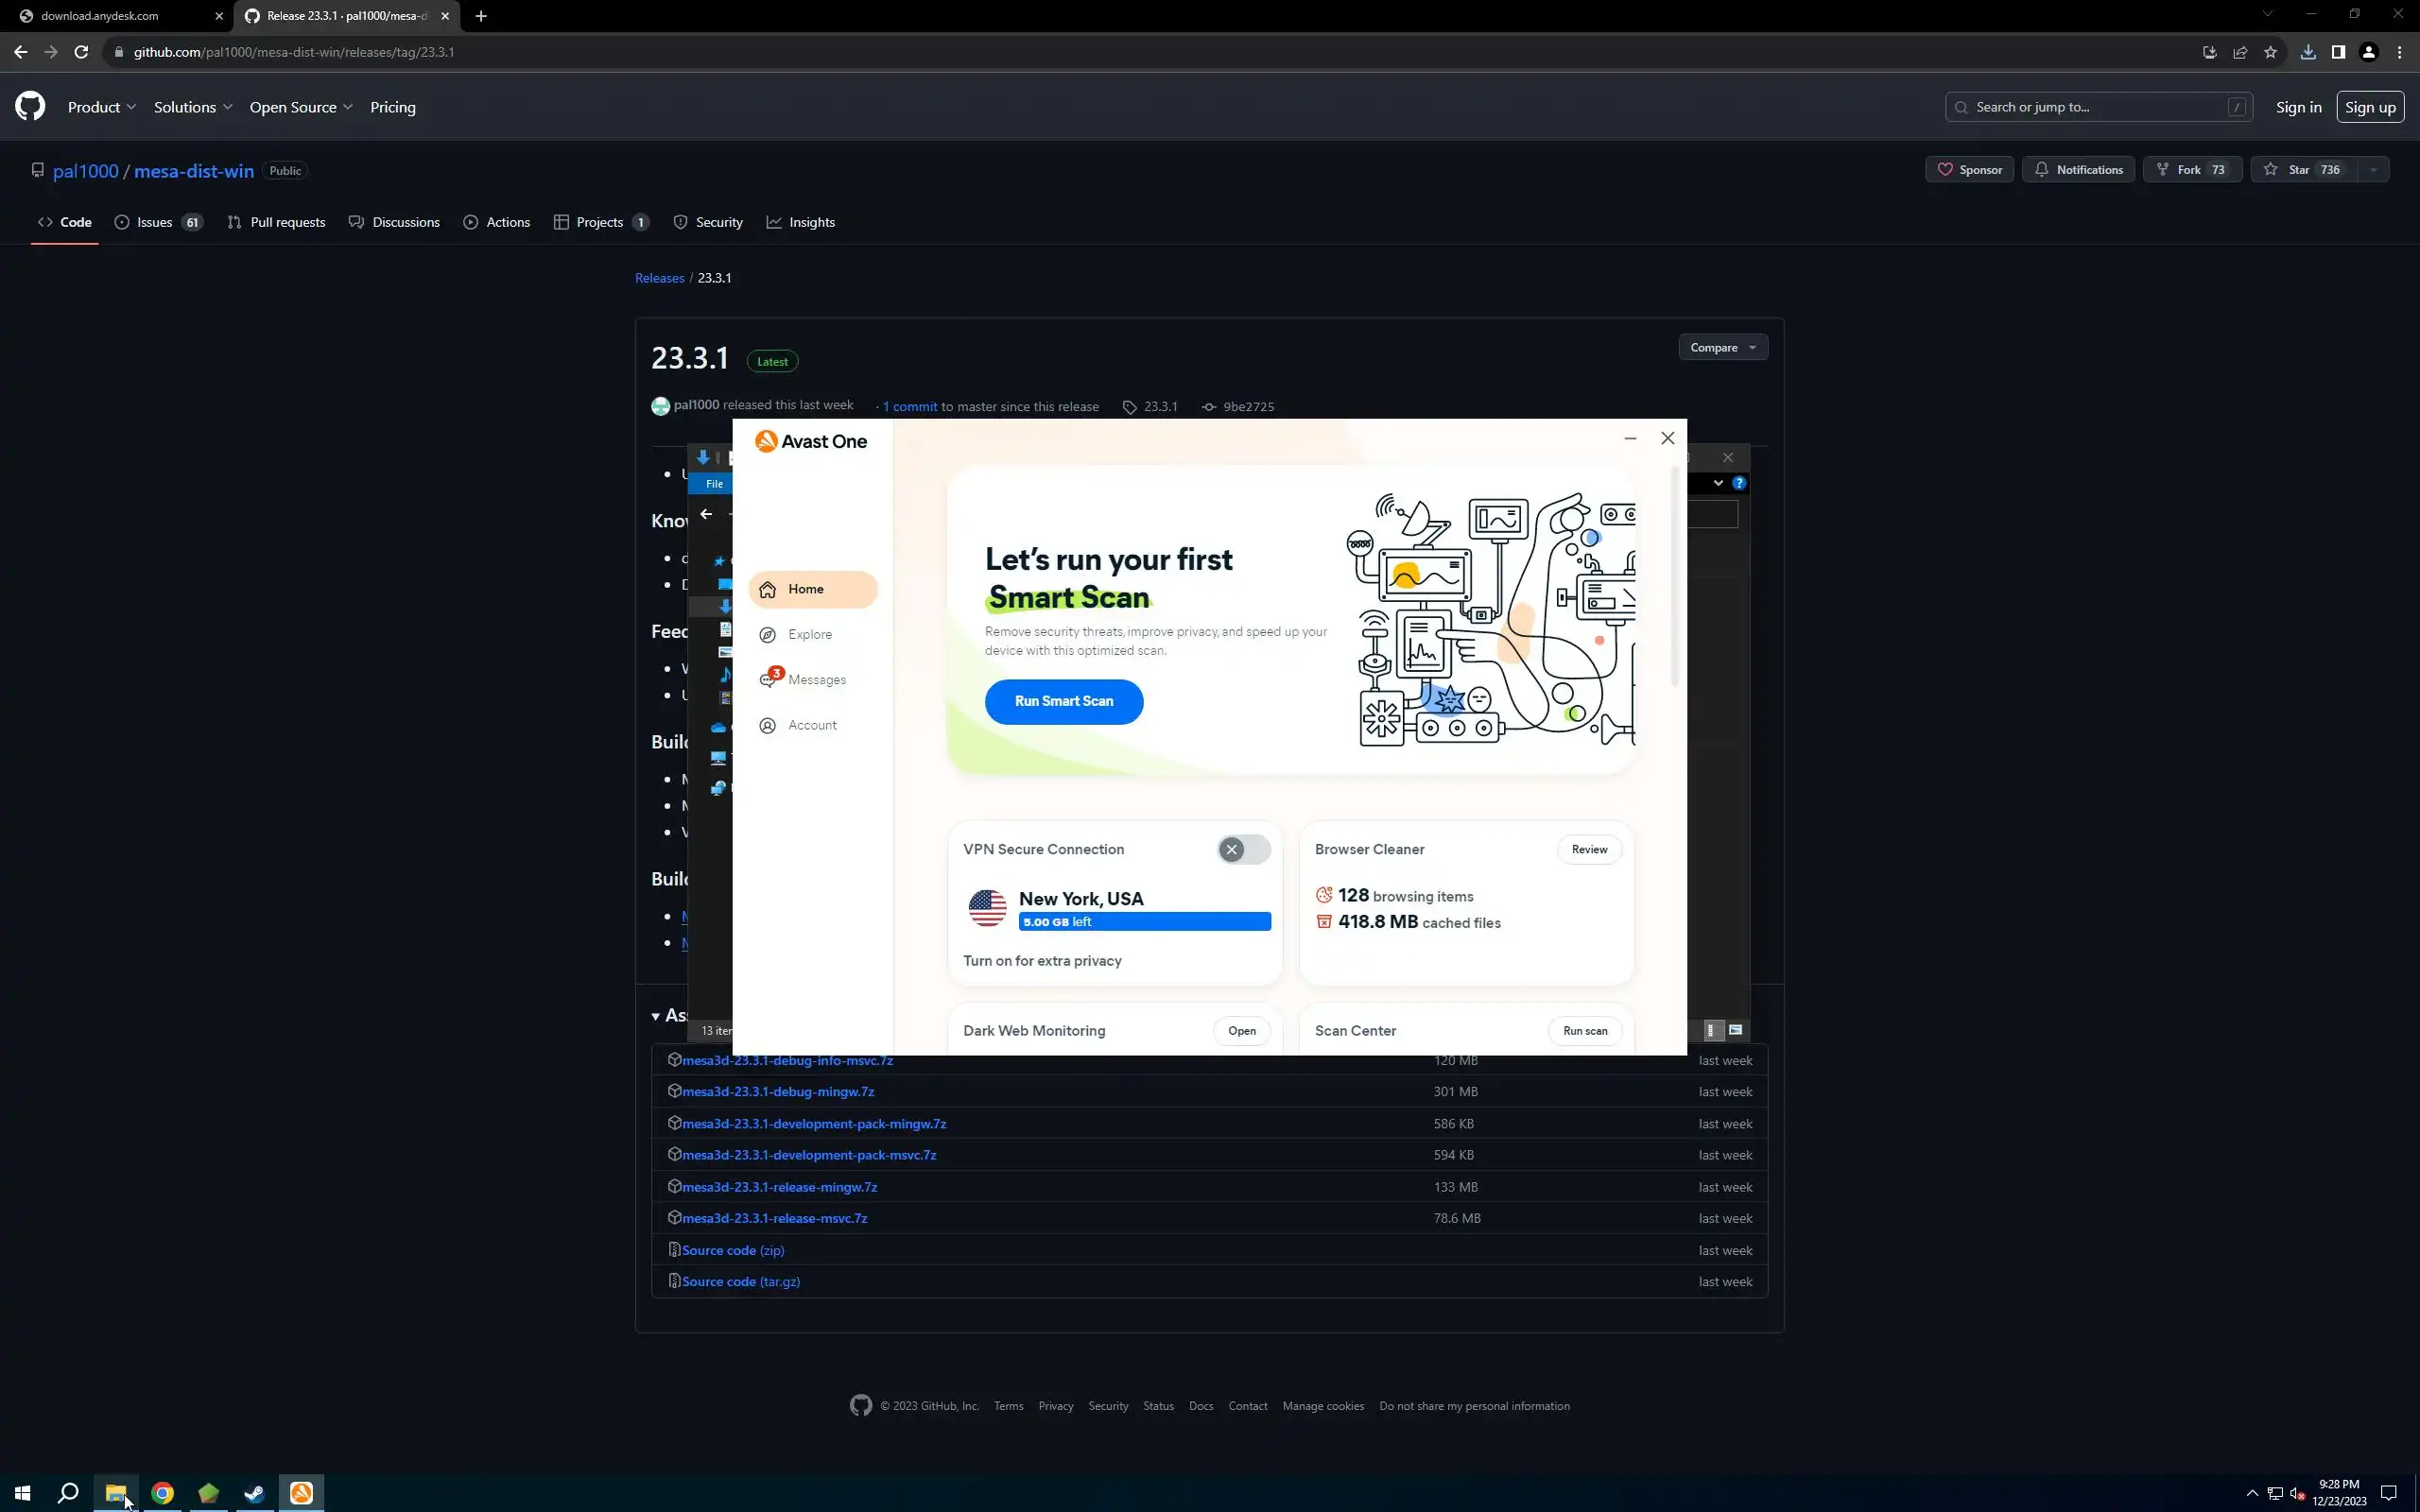Click the Run Smart Scan button
The height and width of the screenshot is (1512, 2420).
[x=1063, y=701]
